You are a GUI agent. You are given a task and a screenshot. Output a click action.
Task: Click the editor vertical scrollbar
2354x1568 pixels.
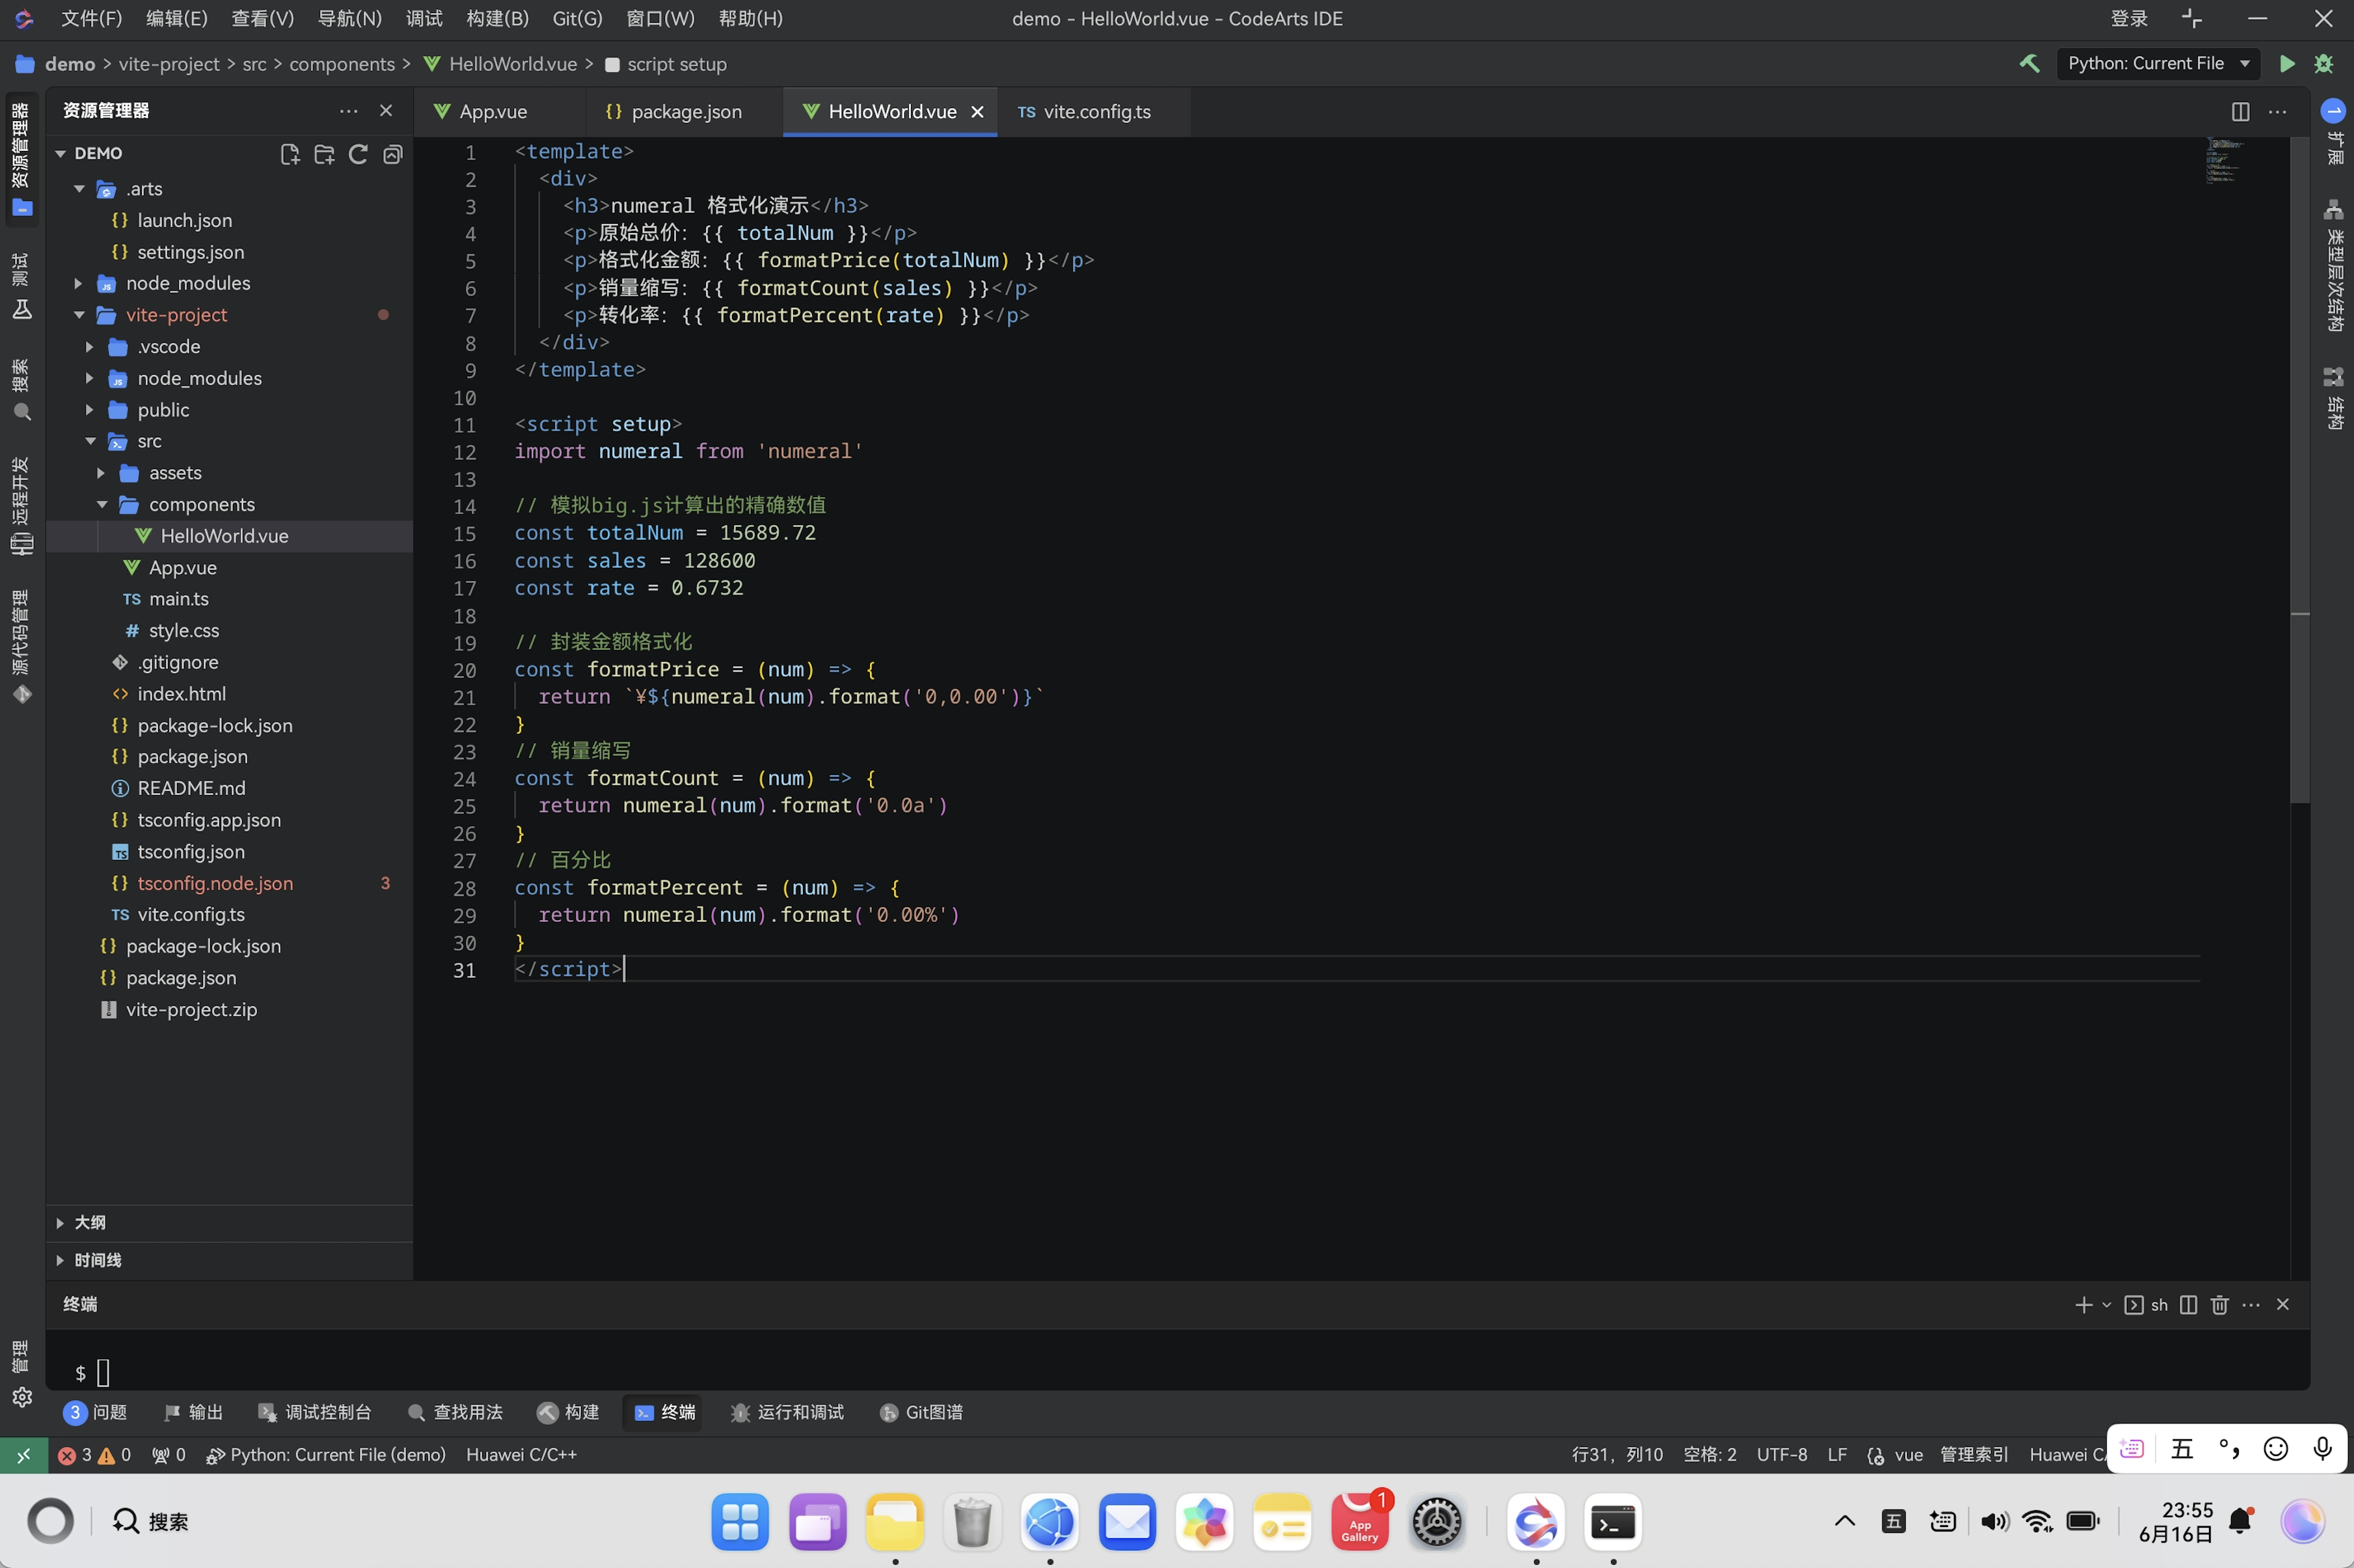tap(2299, 470)
